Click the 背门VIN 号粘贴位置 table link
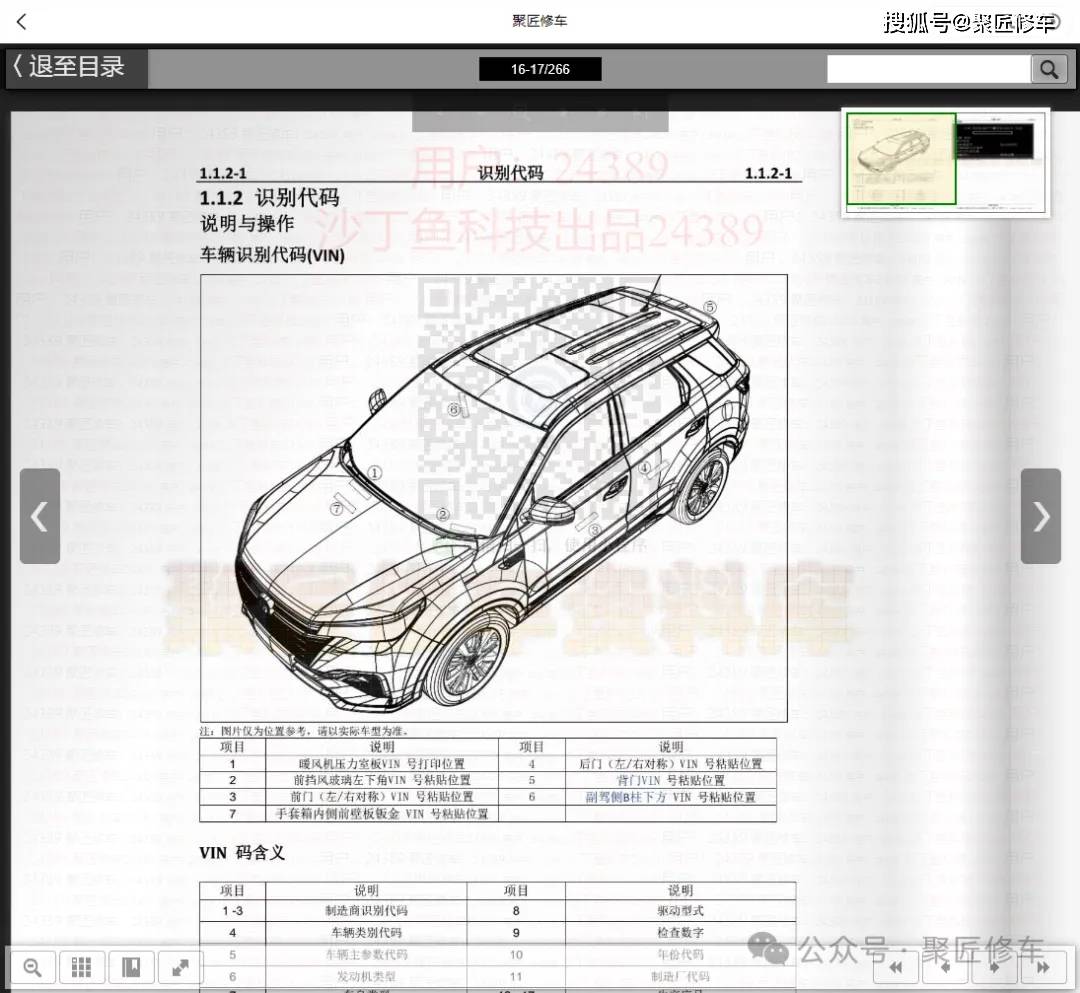 pyautogui.click(x=670, y=780)
